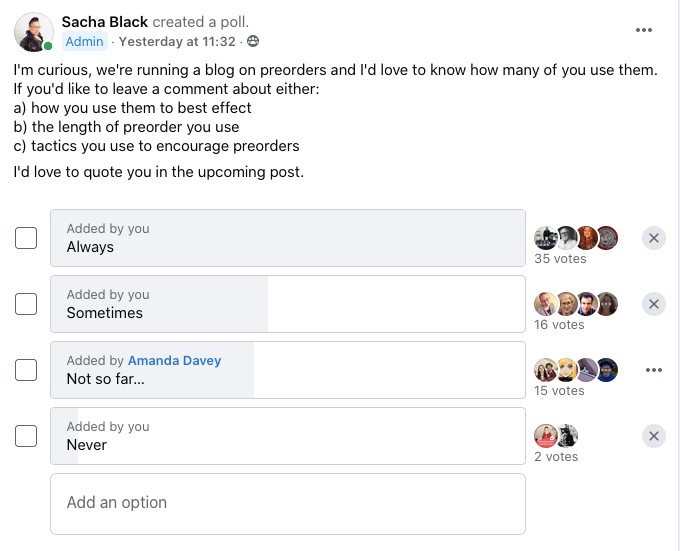Show the 16 votes voter list
Image resolution: width=680 pixels, height=551 pixels.
coord(559,325)
